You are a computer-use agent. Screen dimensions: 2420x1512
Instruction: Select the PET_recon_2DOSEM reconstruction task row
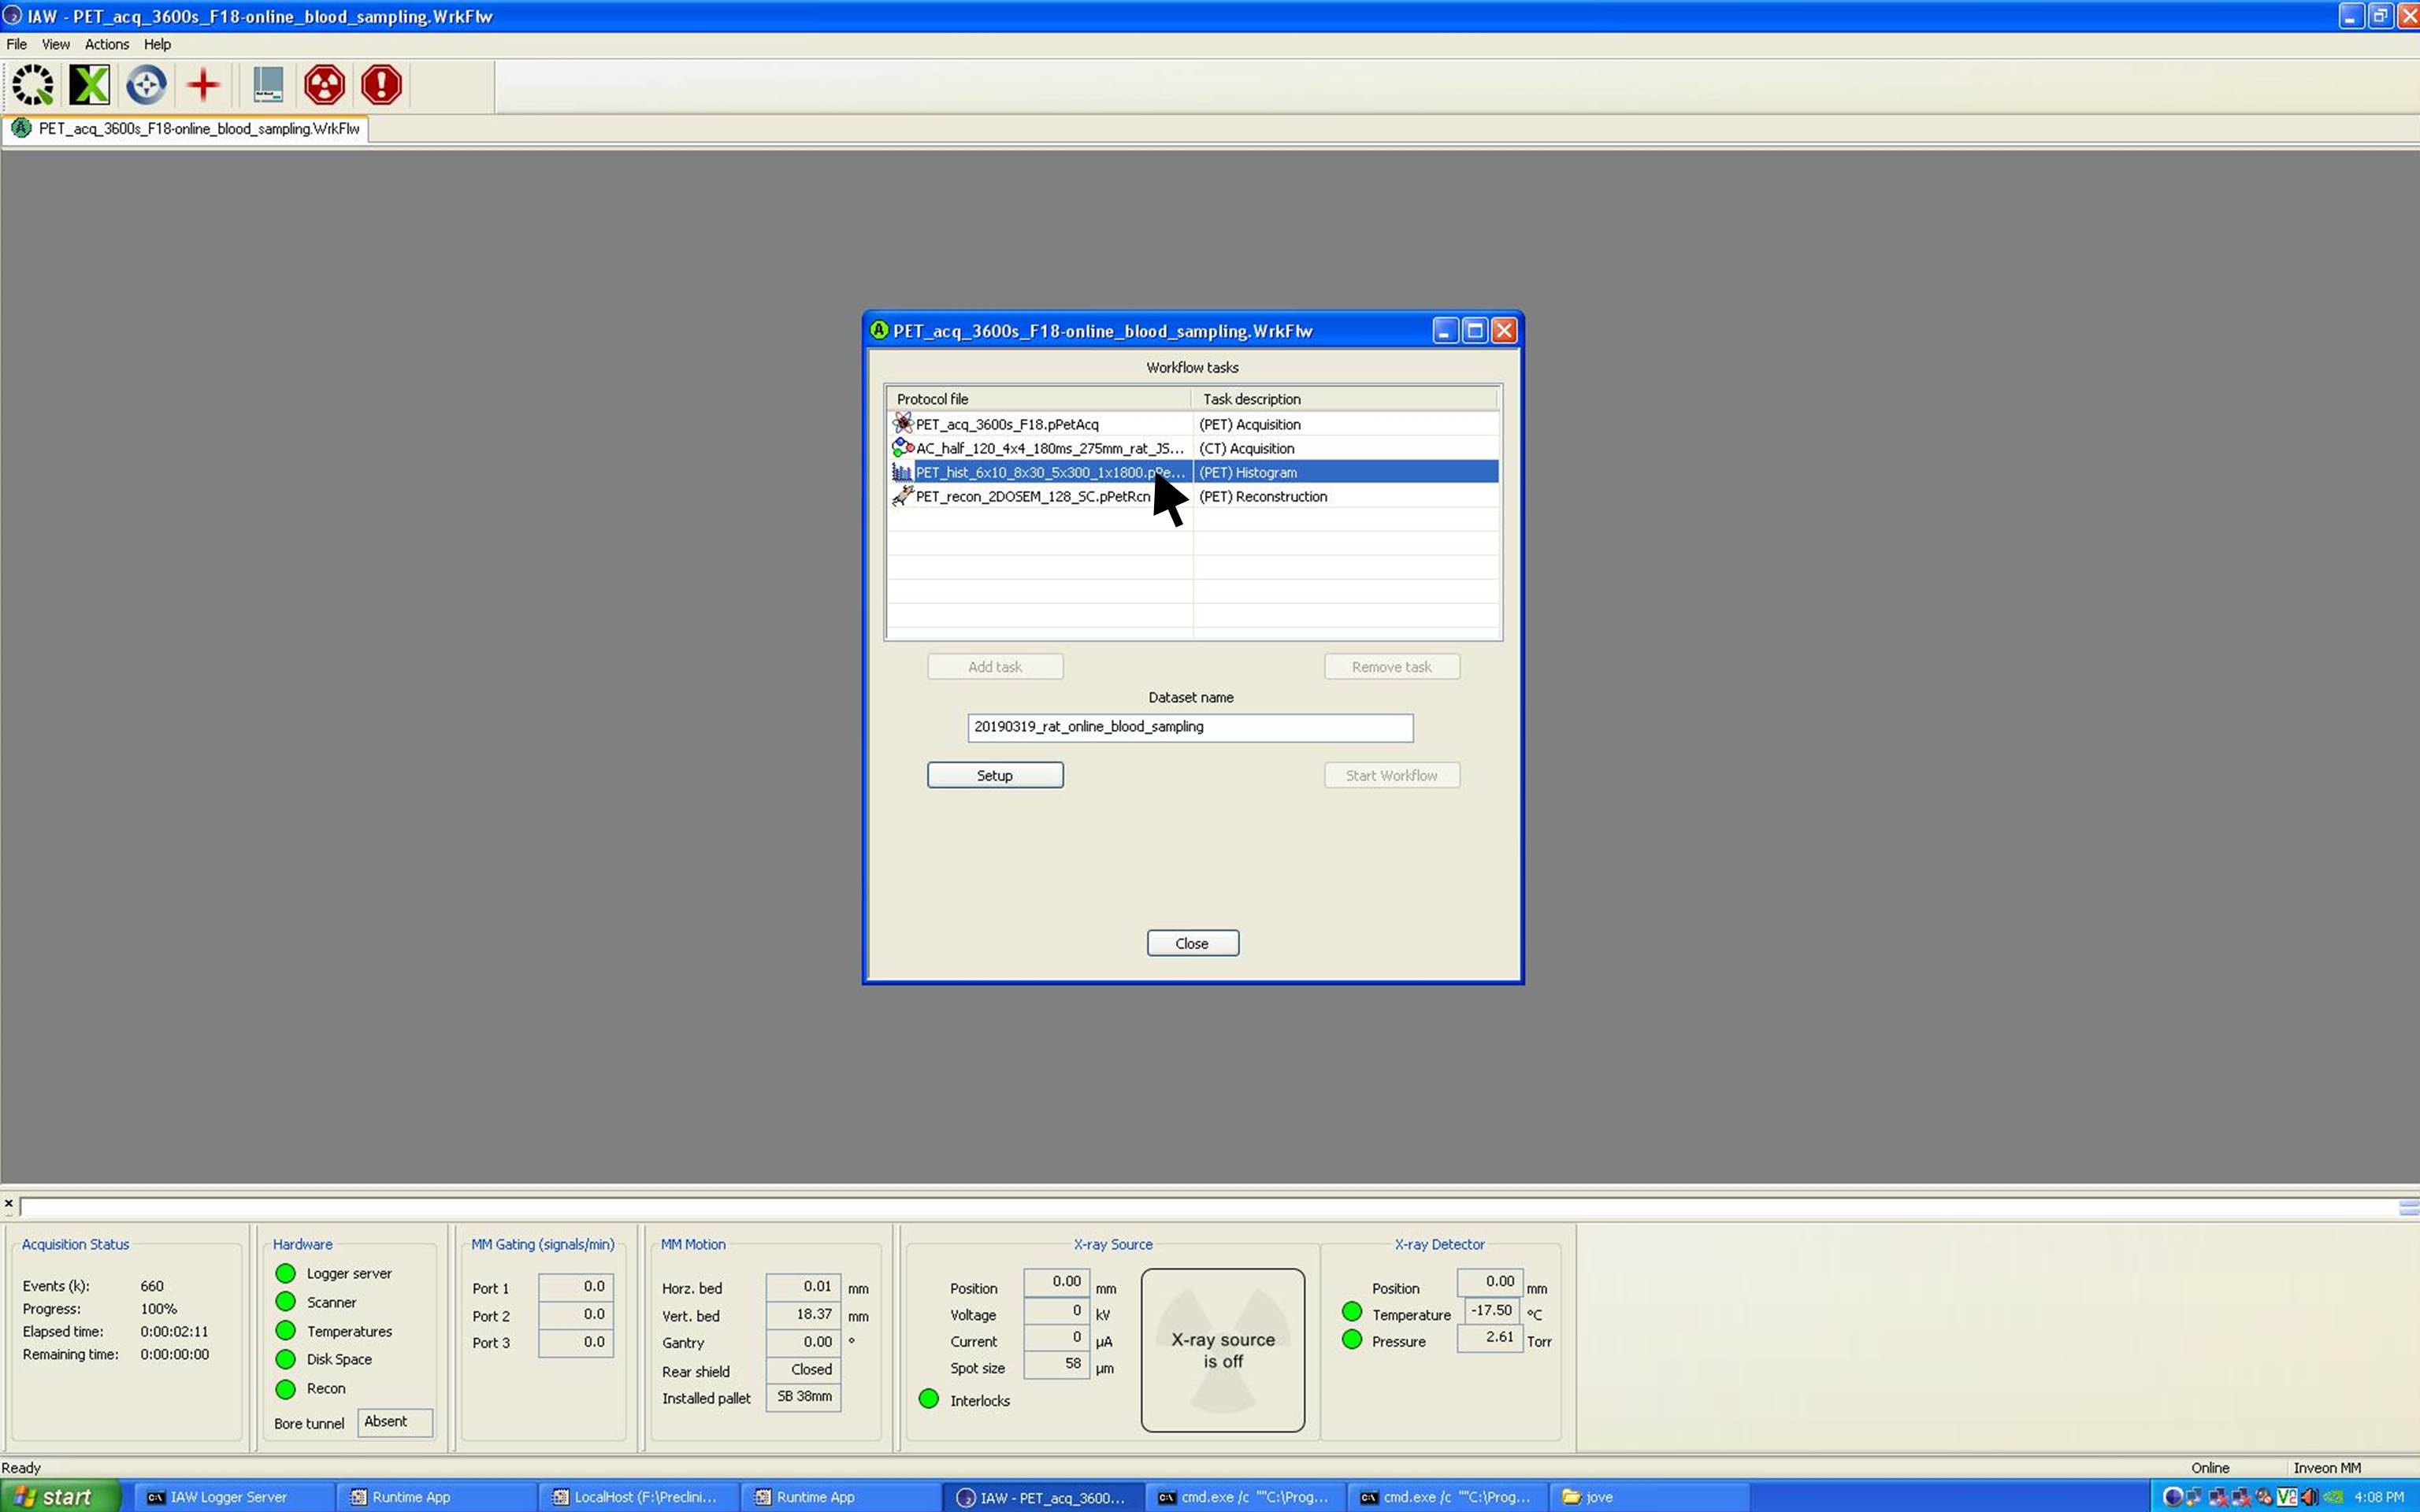pyautogui.click(x=1032, y=496)
